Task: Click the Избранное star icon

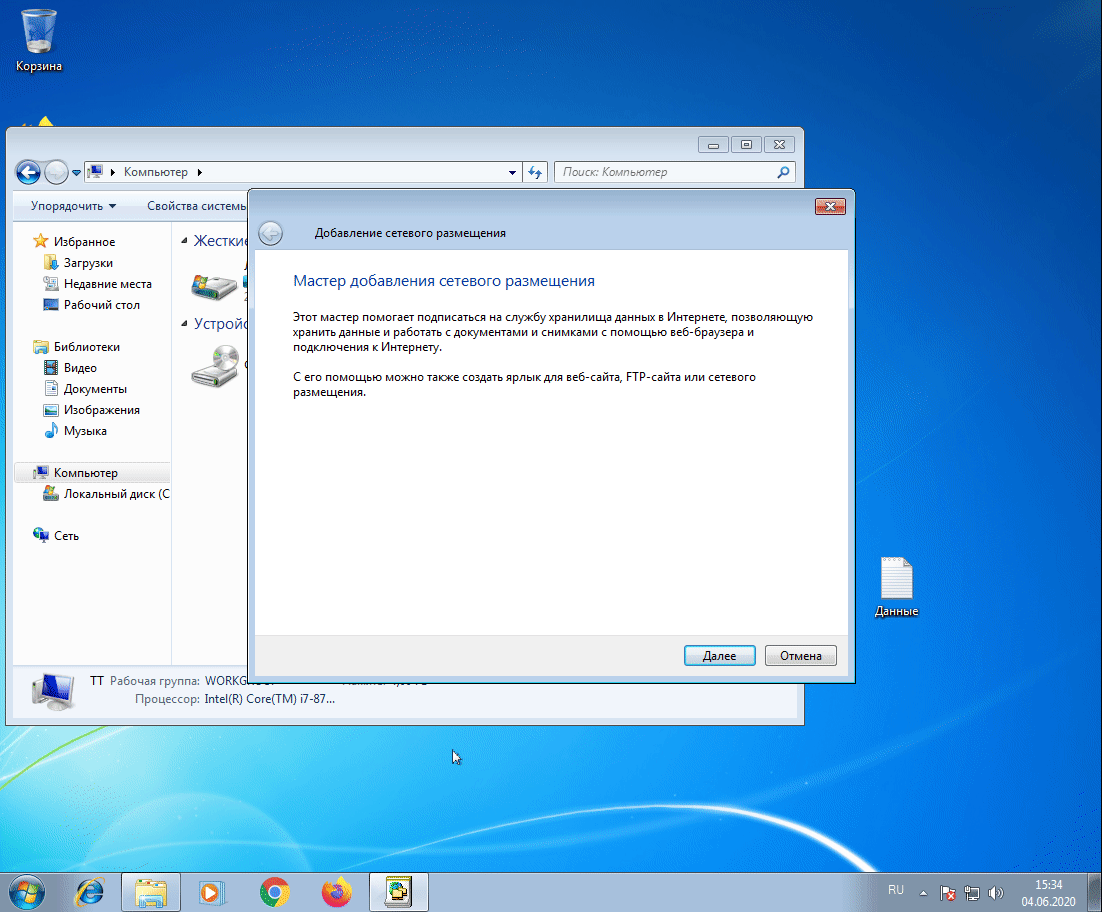Action: tap(41, 241)
